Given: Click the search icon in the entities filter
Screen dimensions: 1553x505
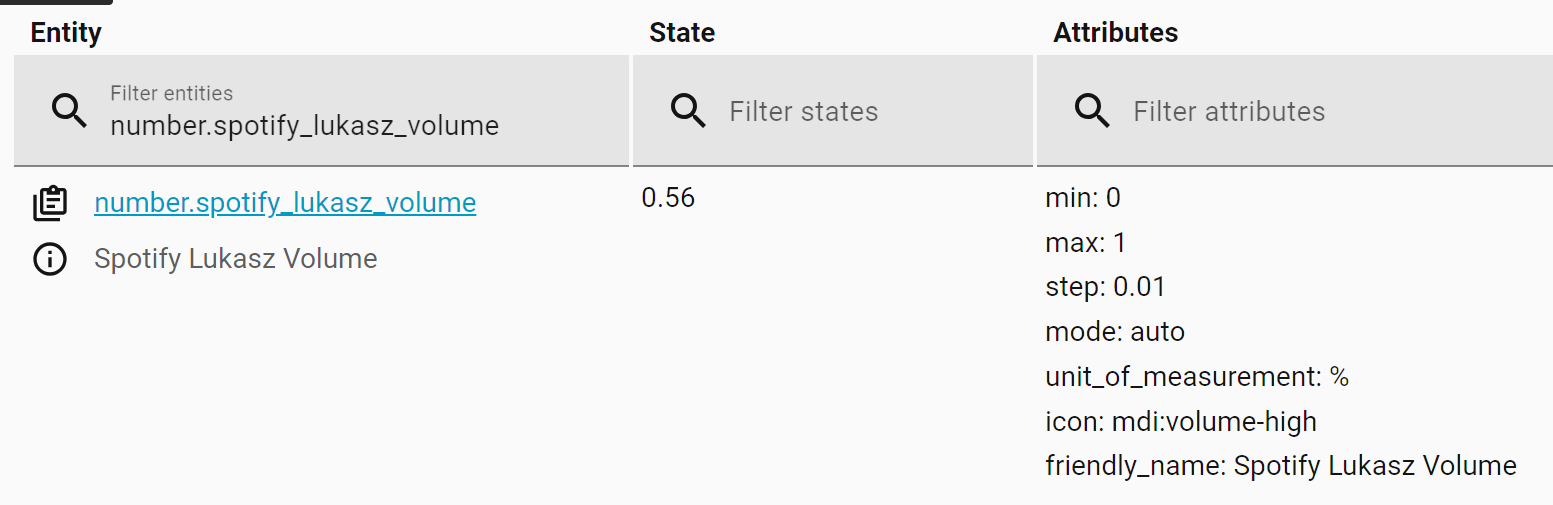Looking at the screenshot, I should coord(69,111).
